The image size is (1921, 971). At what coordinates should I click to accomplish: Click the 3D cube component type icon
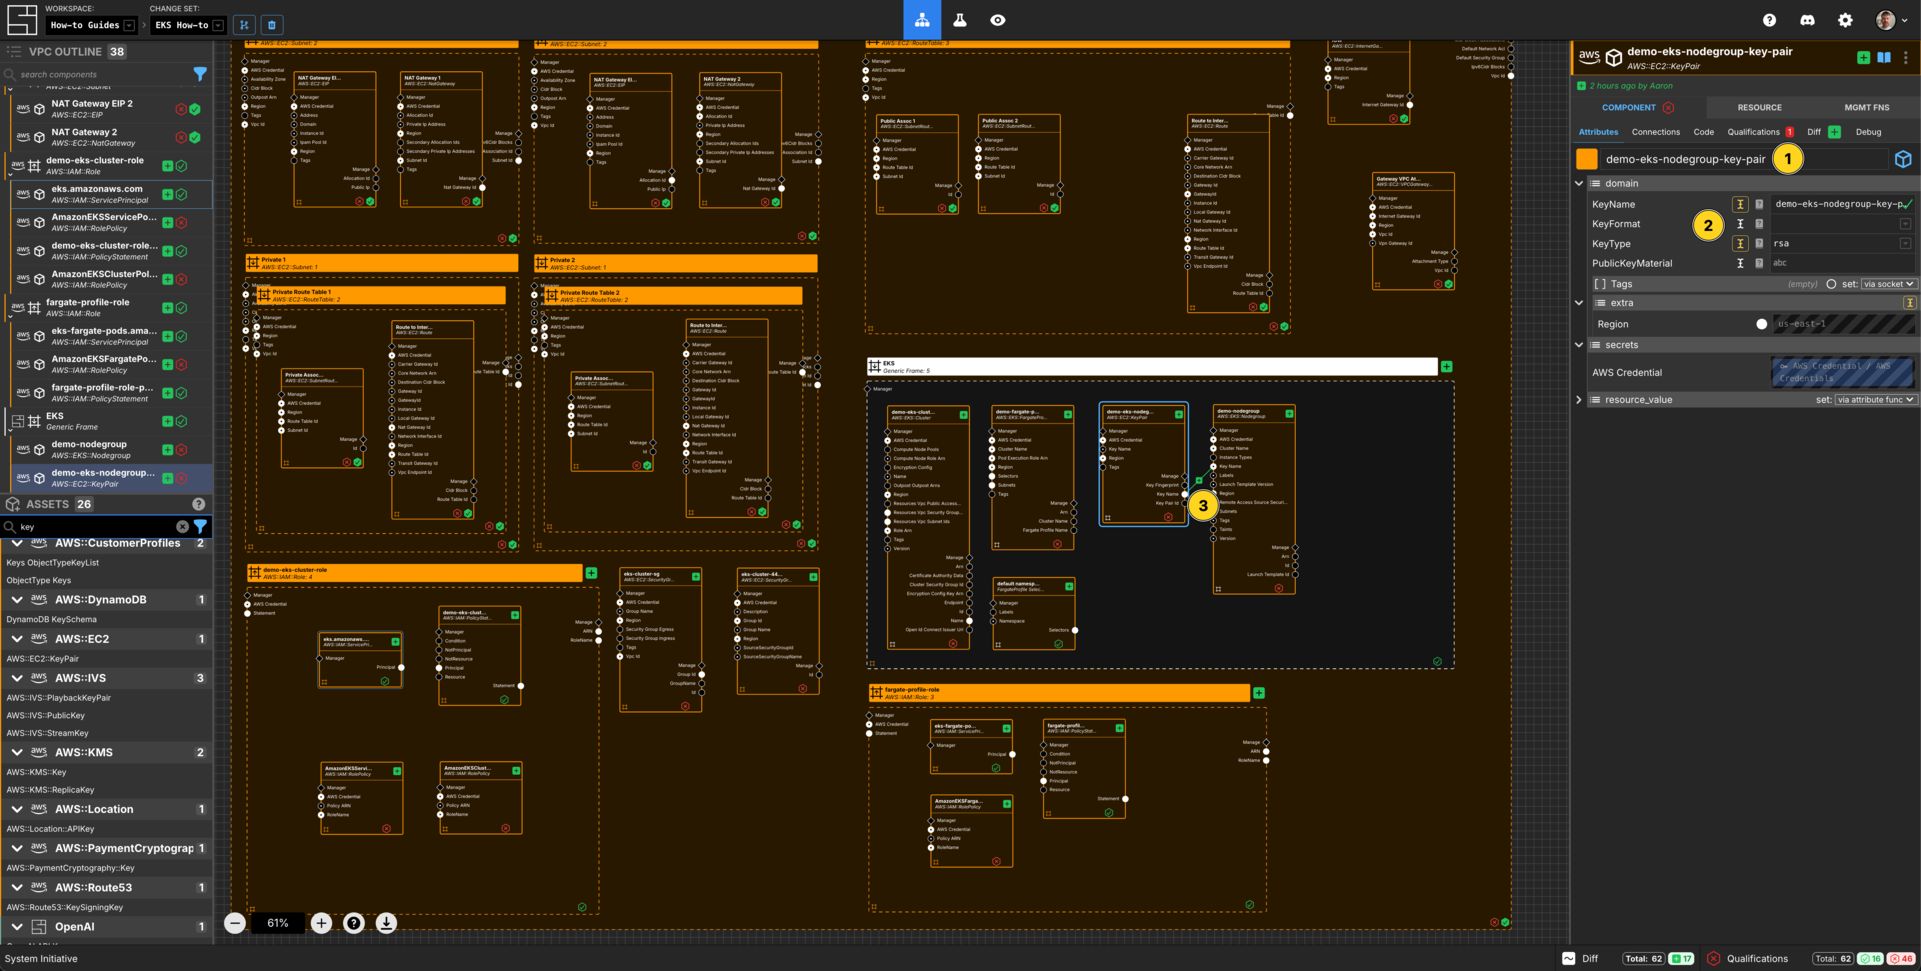[x=1903, y=159]
